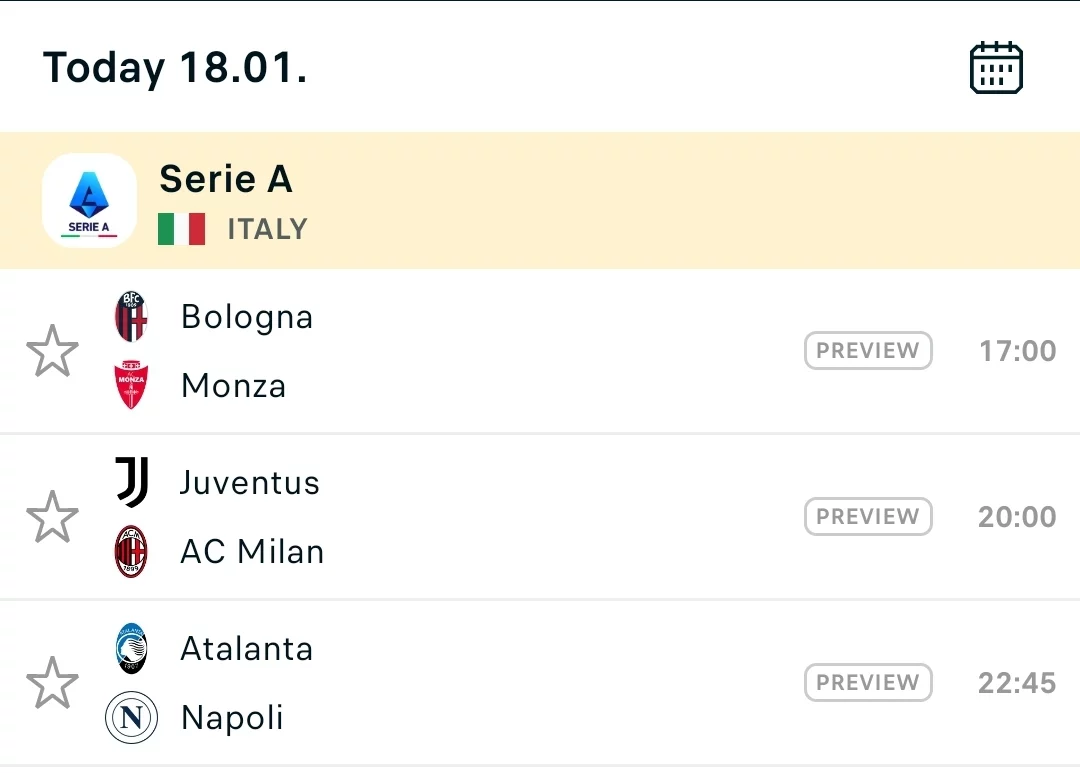The width and height of the screenshot is (1080, 773).
Task: Open PREVIEW for Bologna vs Monza
Action: tap(868, 351)
